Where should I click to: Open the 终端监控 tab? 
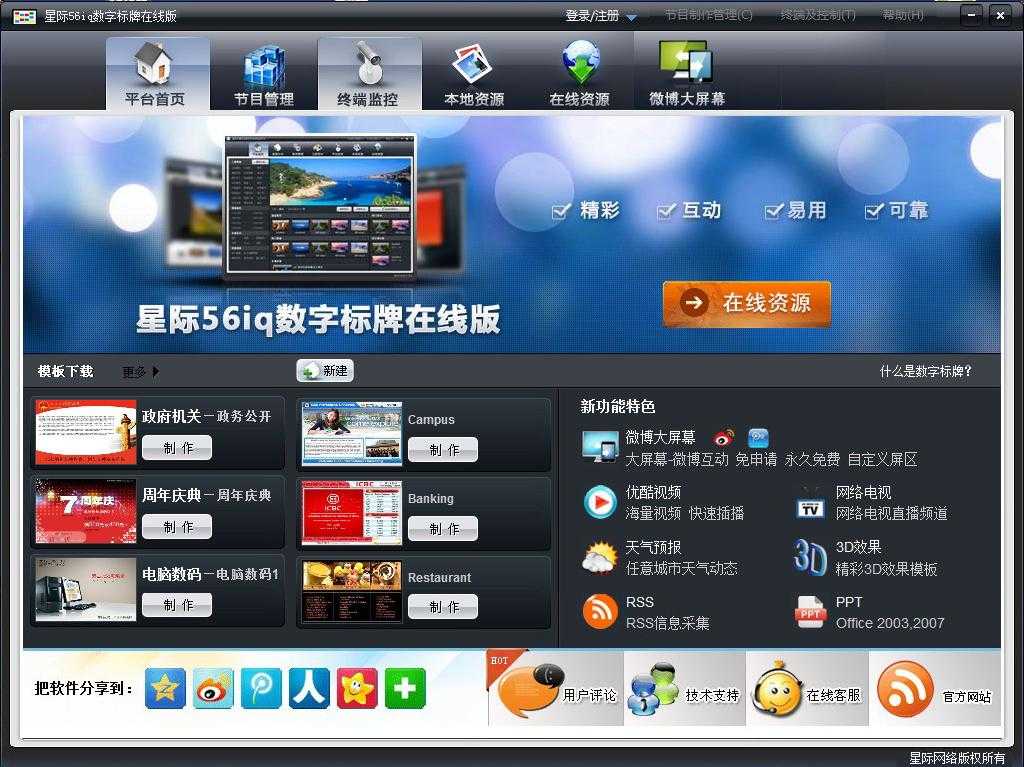click(x=369, y=73)
